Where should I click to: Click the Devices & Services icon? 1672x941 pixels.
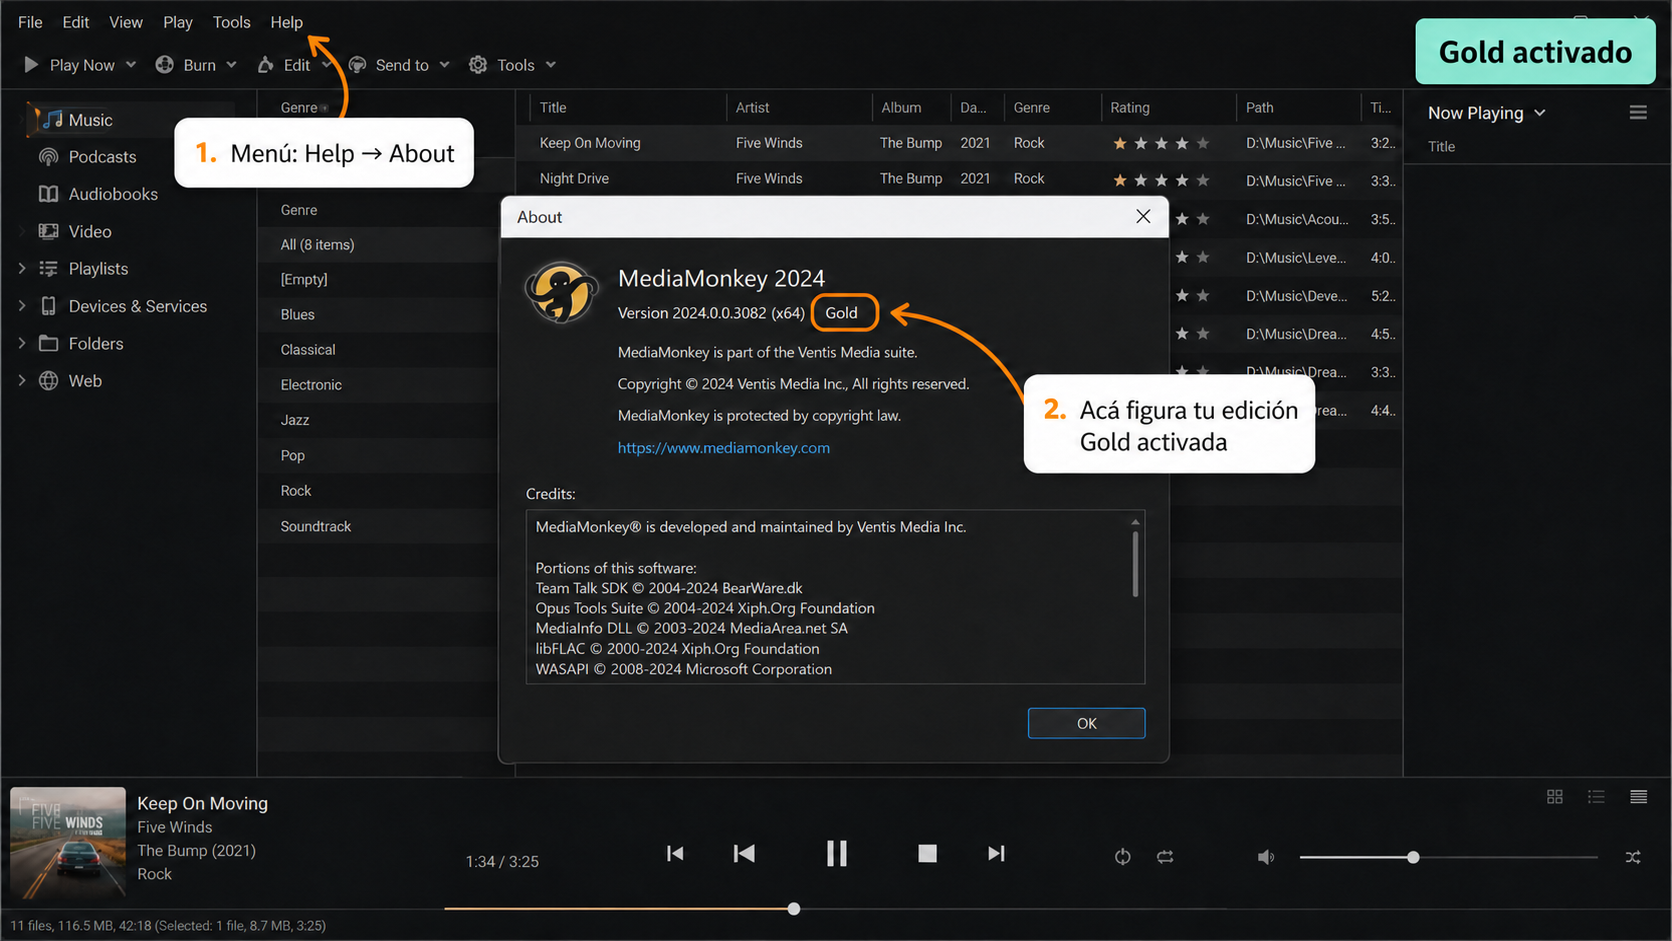(48, 306)
